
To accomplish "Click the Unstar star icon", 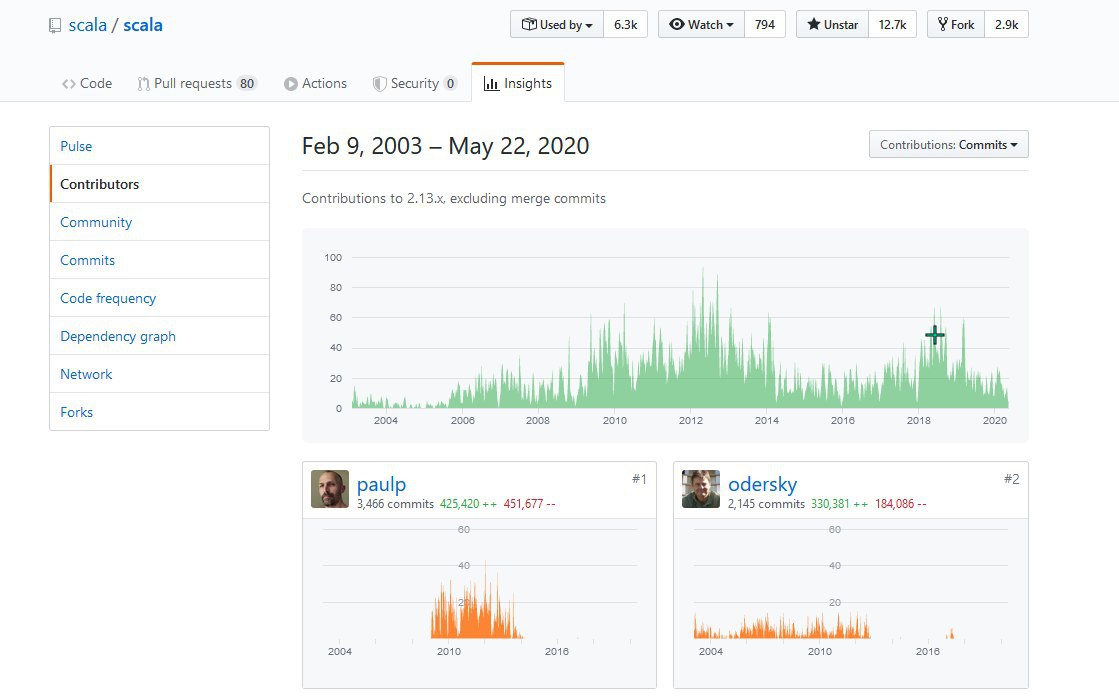I will pyautogui.click(x=814, y=24).
